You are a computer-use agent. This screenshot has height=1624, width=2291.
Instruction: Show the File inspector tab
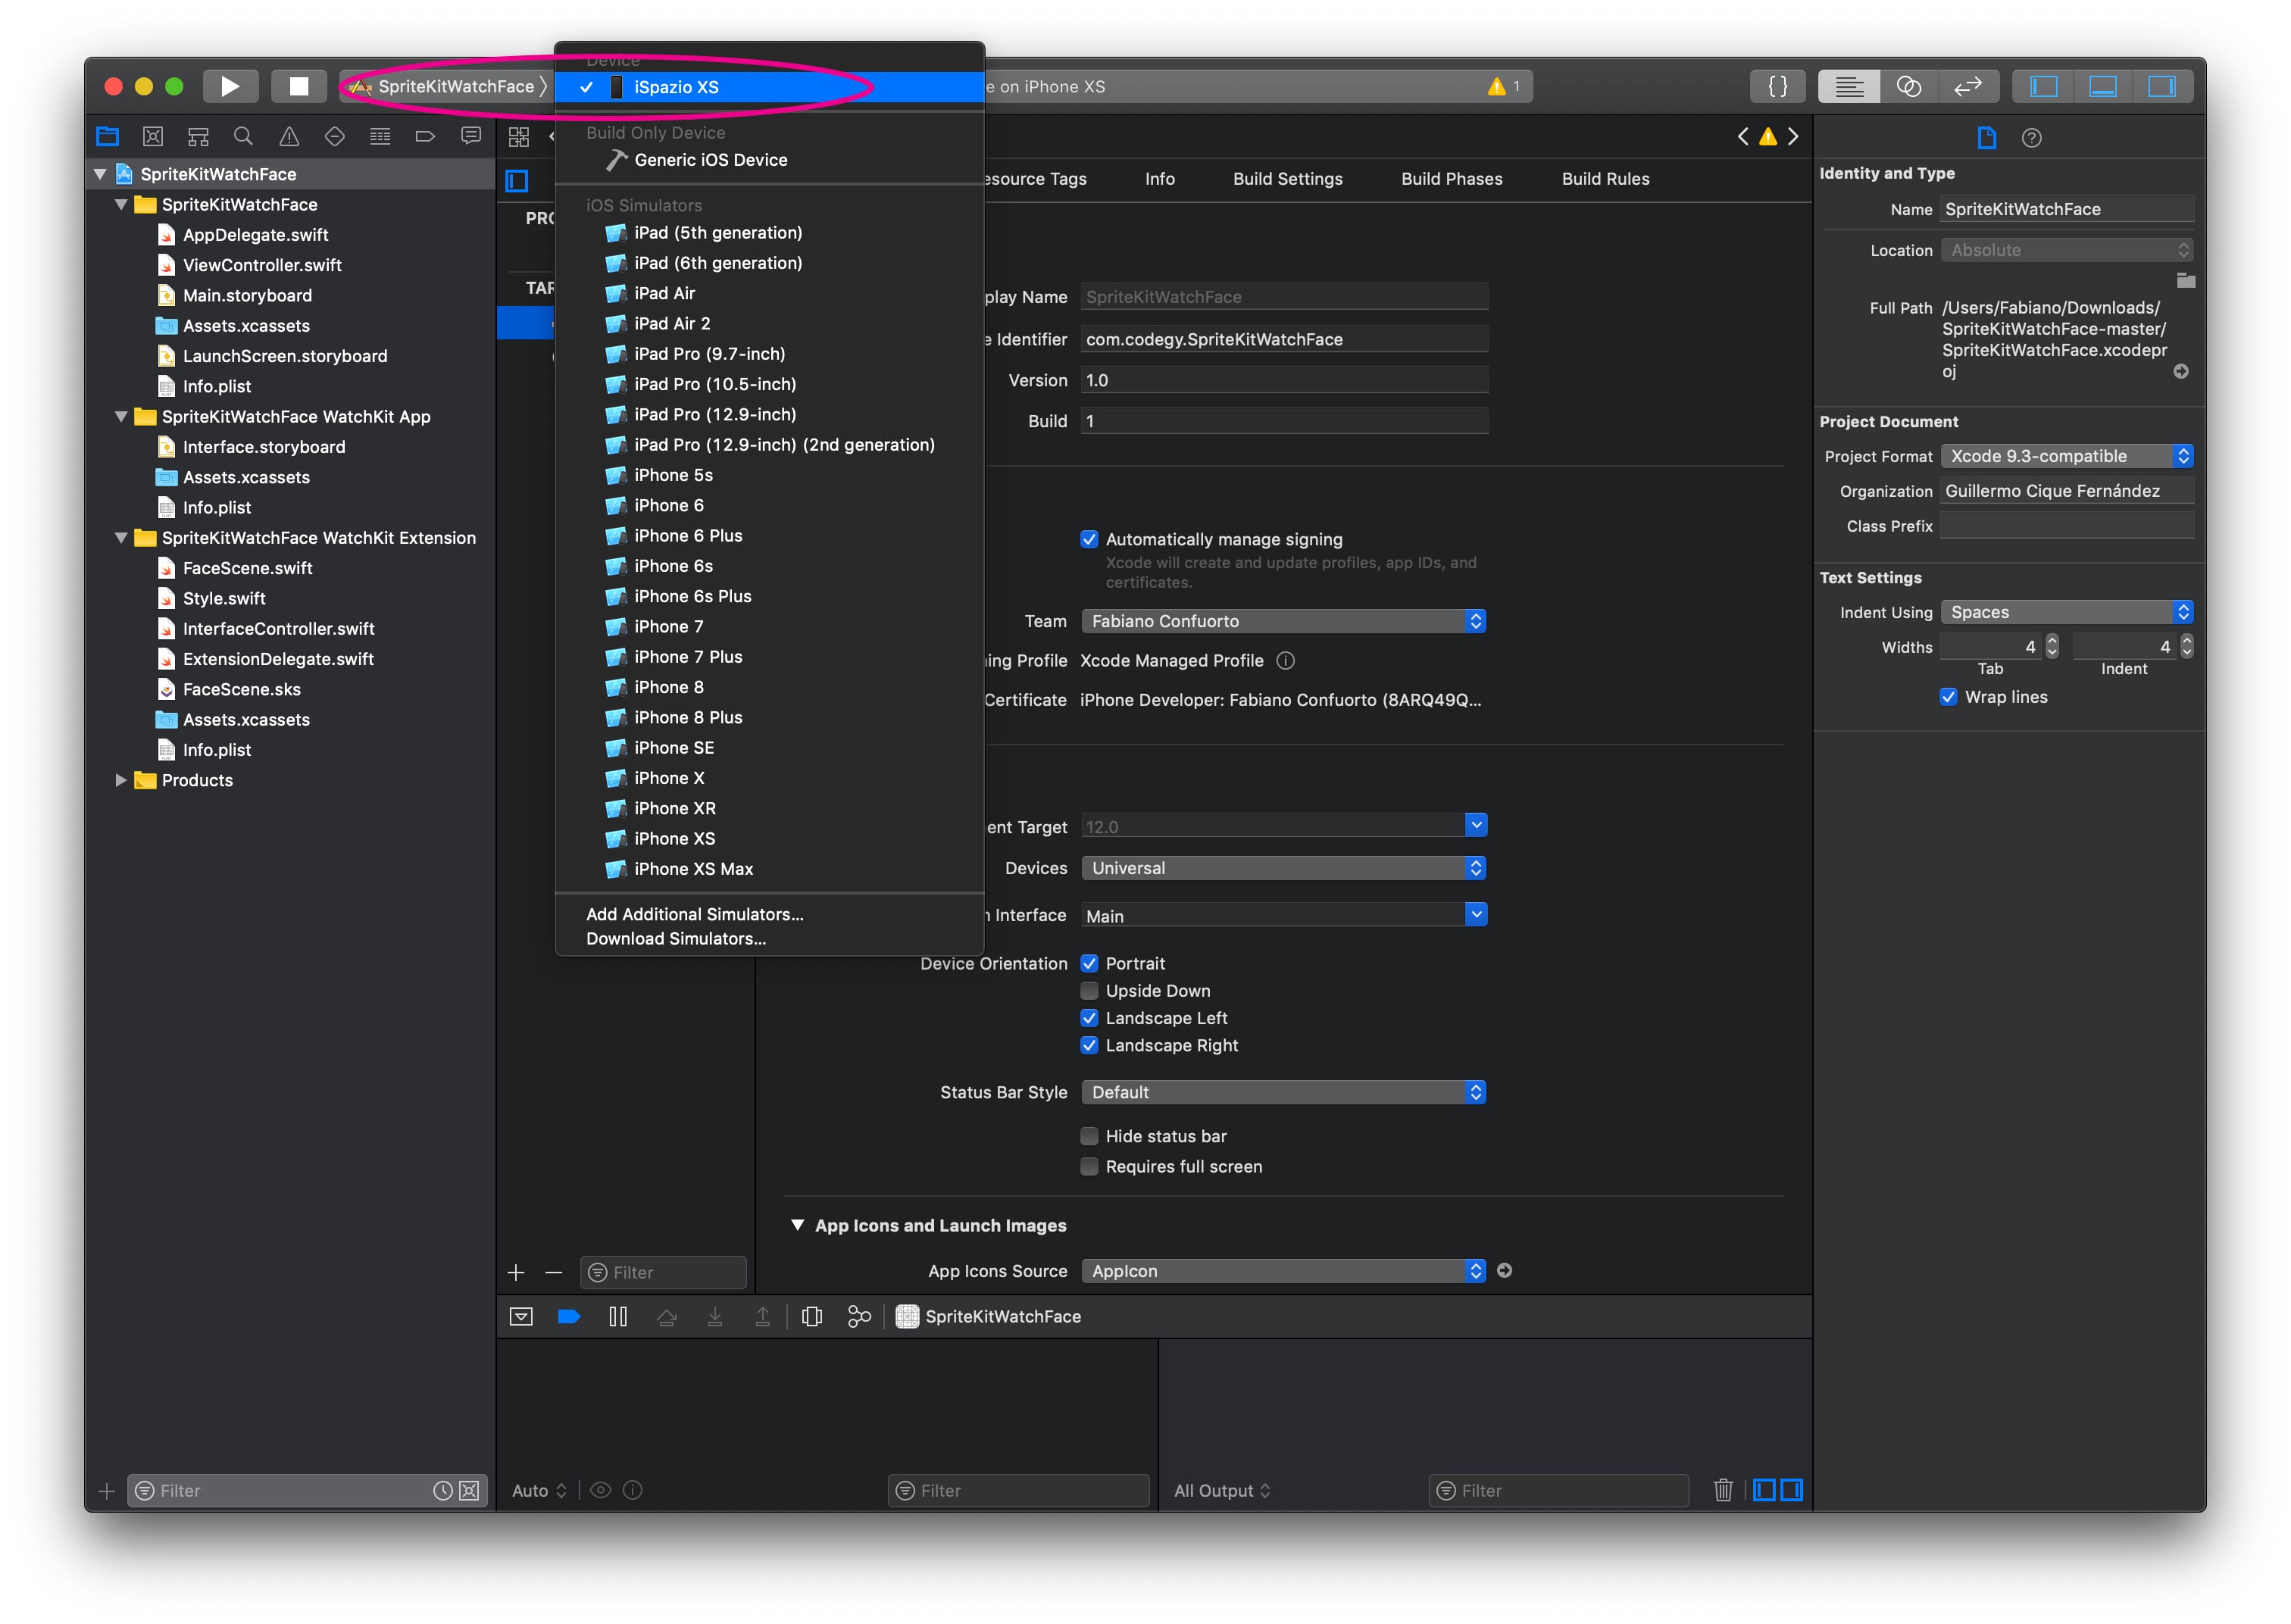pyautogui.click(x=1986, y=138)
